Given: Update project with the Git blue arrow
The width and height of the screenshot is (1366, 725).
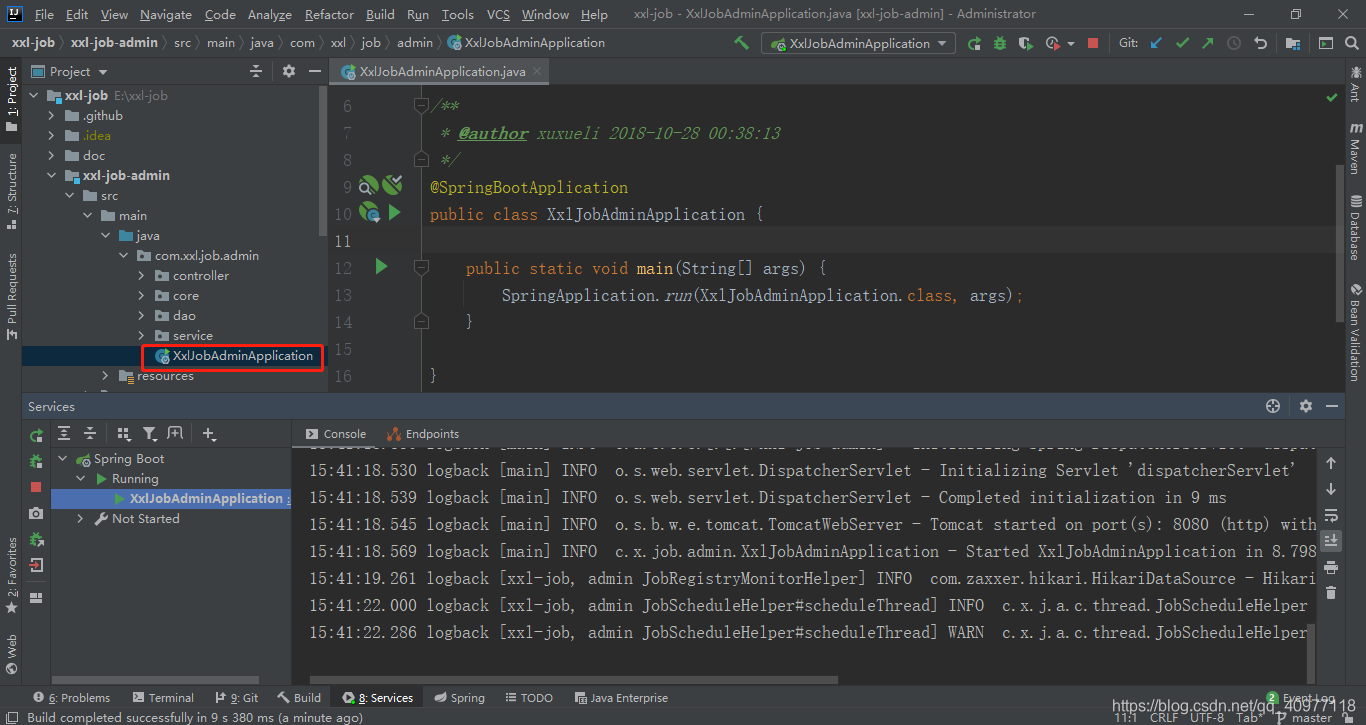Looking at the screenshot, I should tap(1157, 43).
